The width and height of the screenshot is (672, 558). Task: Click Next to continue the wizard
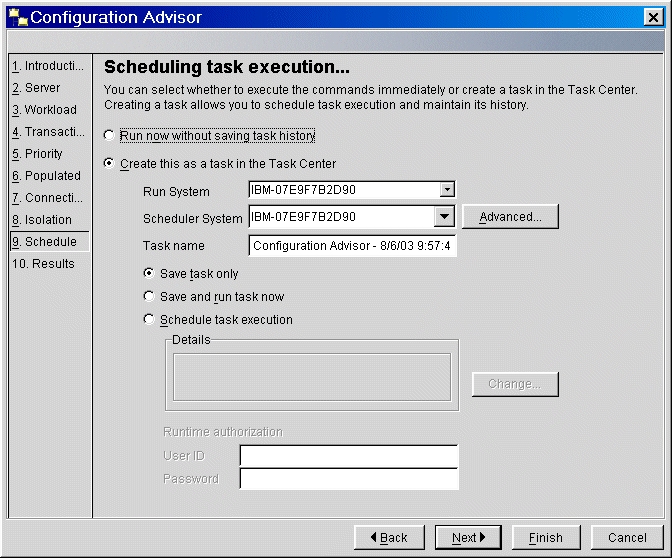coord(467,538)
